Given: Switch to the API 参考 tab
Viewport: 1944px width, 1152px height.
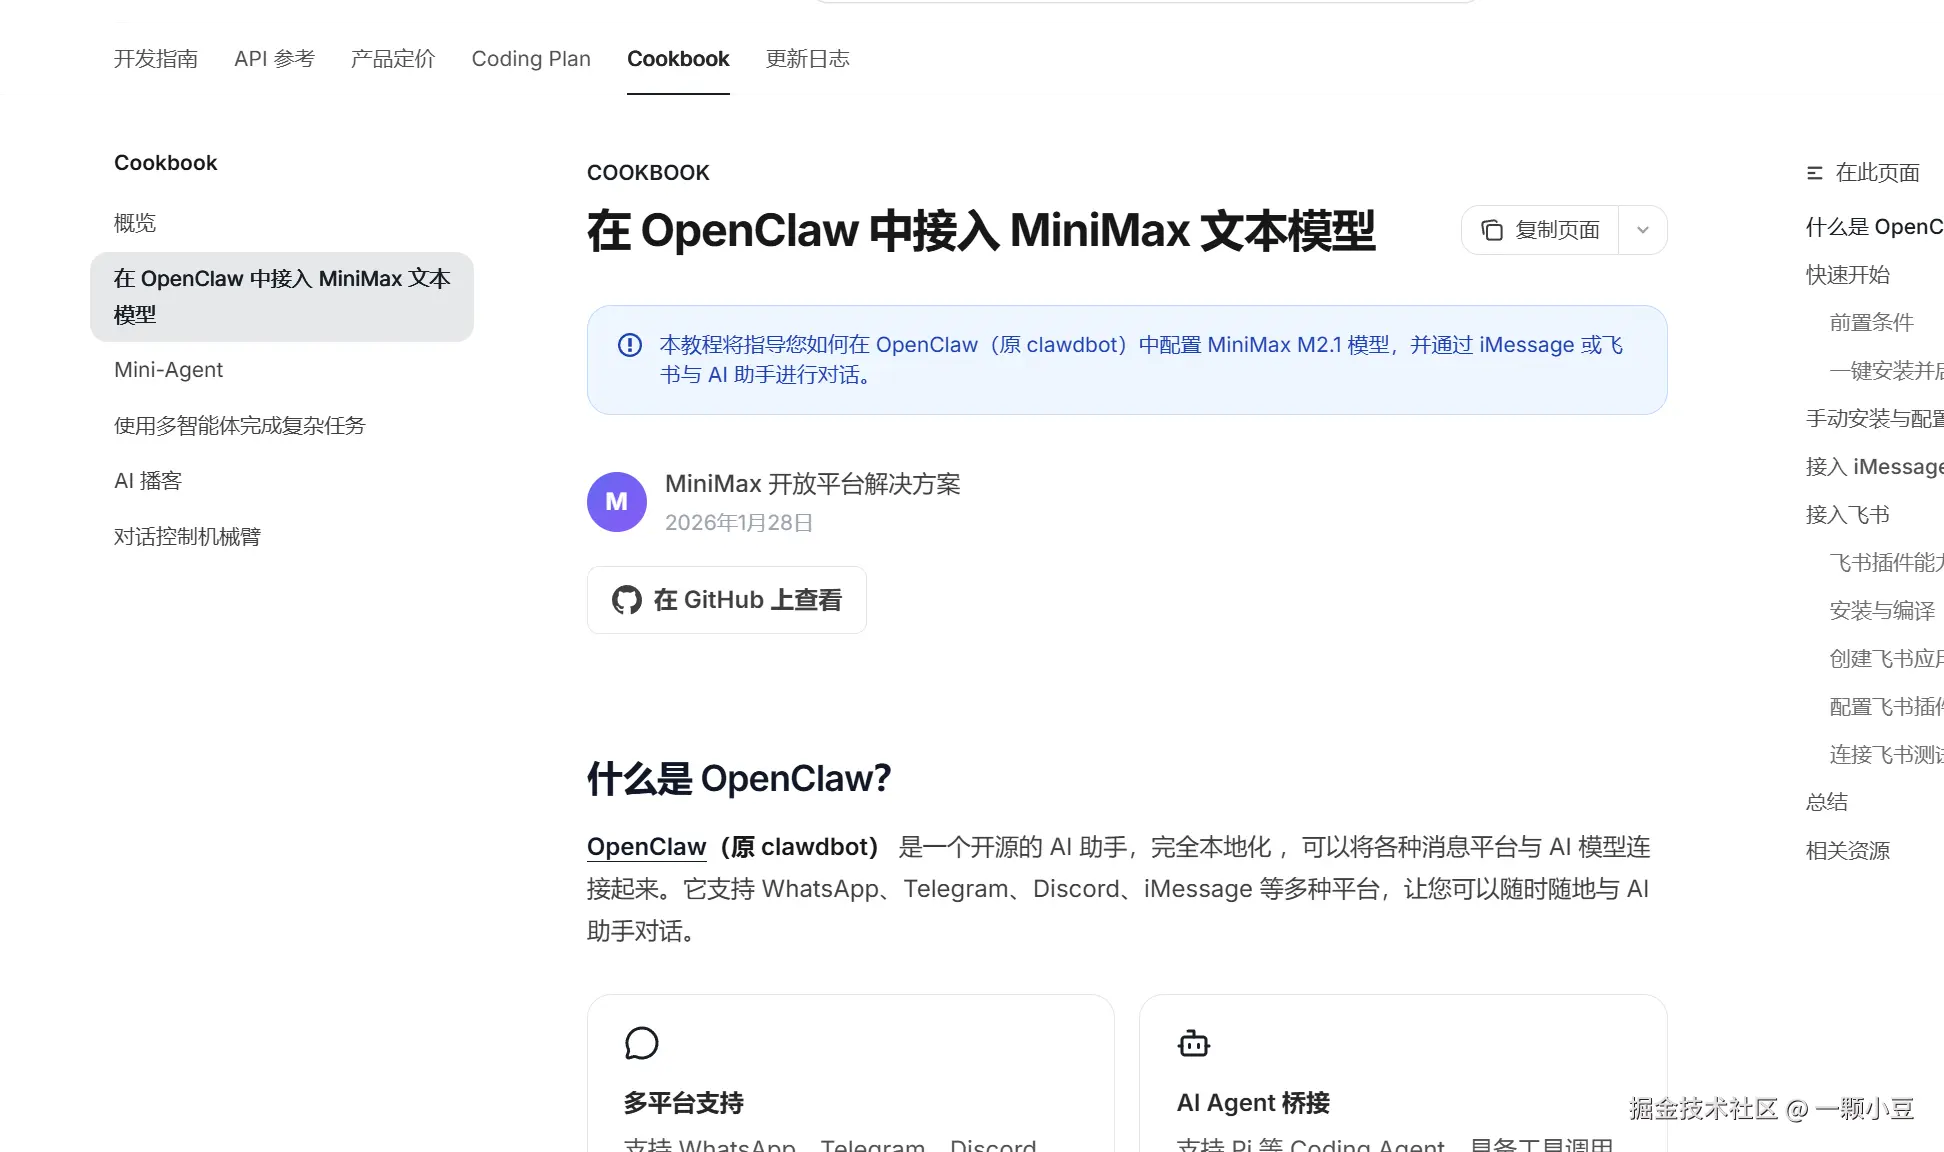Looking at the screenshot, I should 274,59.
